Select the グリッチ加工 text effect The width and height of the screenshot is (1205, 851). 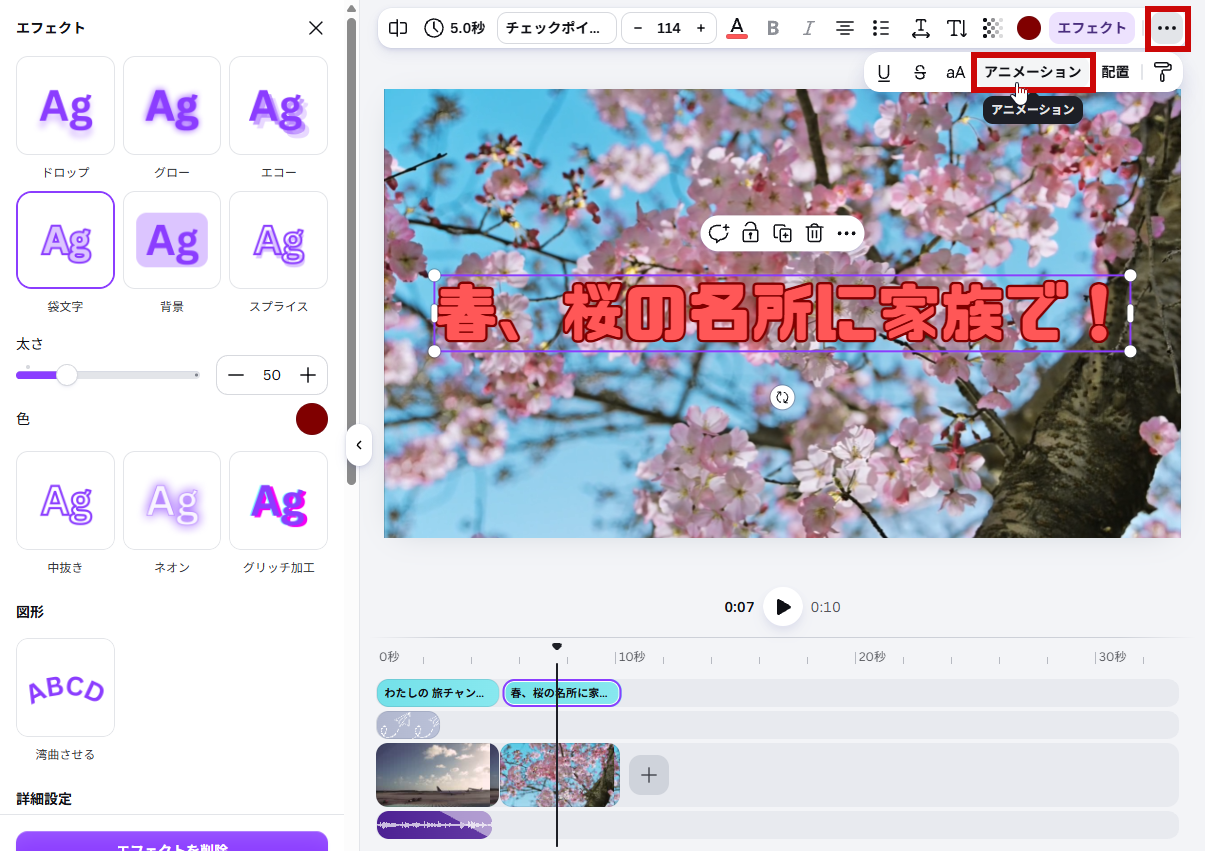click(x=278, y=500)
